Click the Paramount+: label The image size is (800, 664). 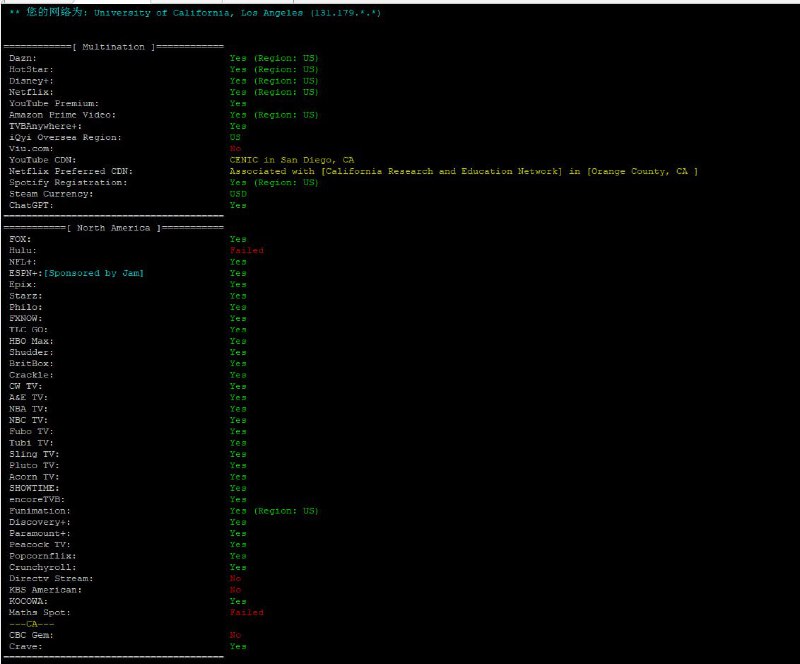40,533
